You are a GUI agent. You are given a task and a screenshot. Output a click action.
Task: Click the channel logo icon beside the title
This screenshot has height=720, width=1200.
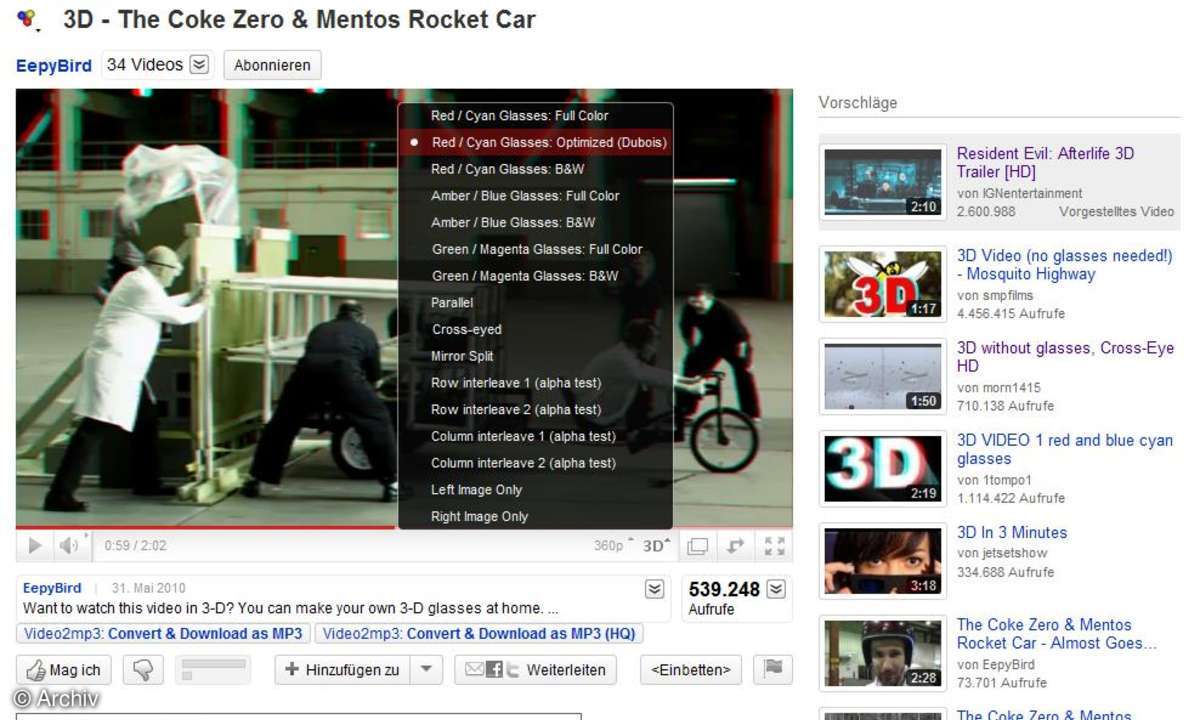pyautogui.click(x=28, y=18)
